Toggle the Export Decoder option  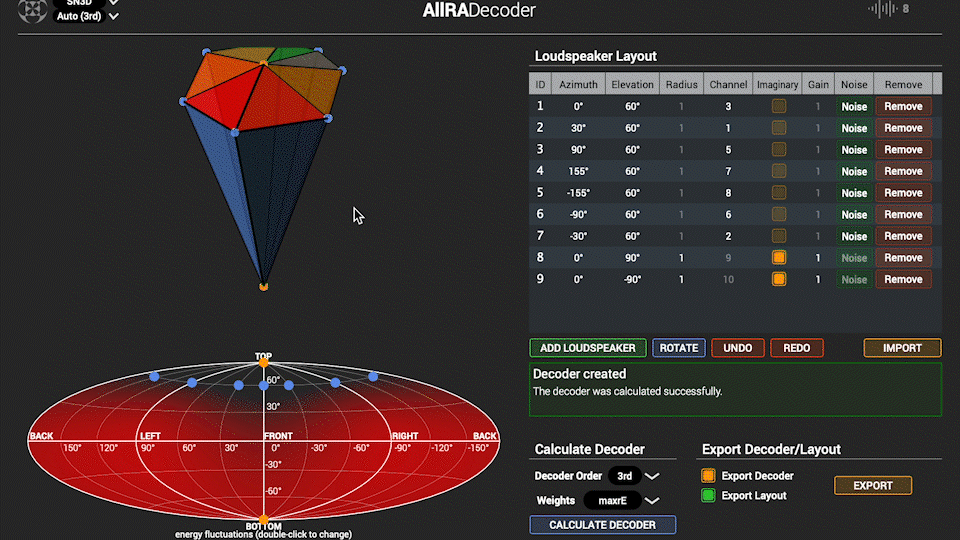coord(708,476)
